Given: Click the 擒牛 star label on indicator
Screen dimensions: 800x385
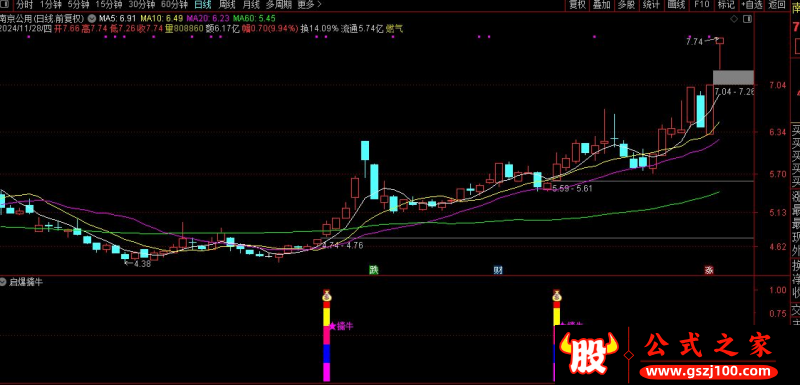Looking at the screenshot, I should [x=341, y=326].
